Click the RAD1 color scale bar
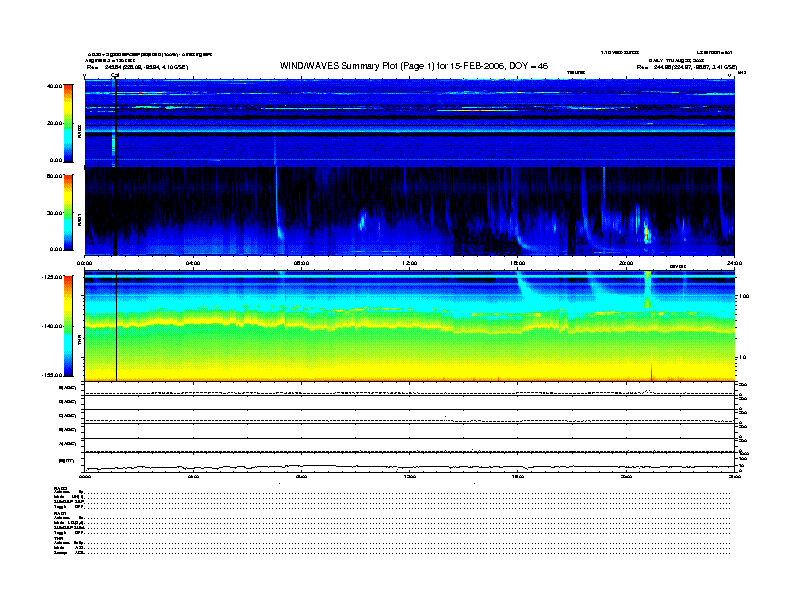 pyautogui.click(x=68, y=213)
